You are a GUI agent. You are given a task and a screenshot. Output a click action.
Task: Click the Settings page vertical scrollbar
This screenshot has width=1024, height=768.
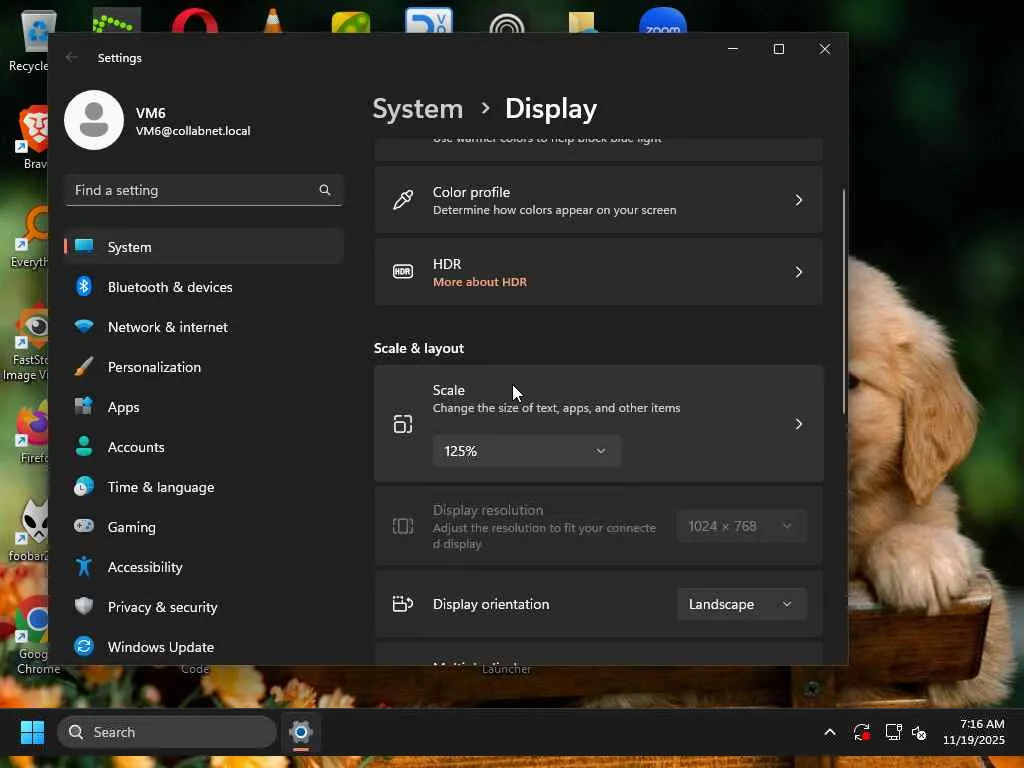[x=844, y=301]
